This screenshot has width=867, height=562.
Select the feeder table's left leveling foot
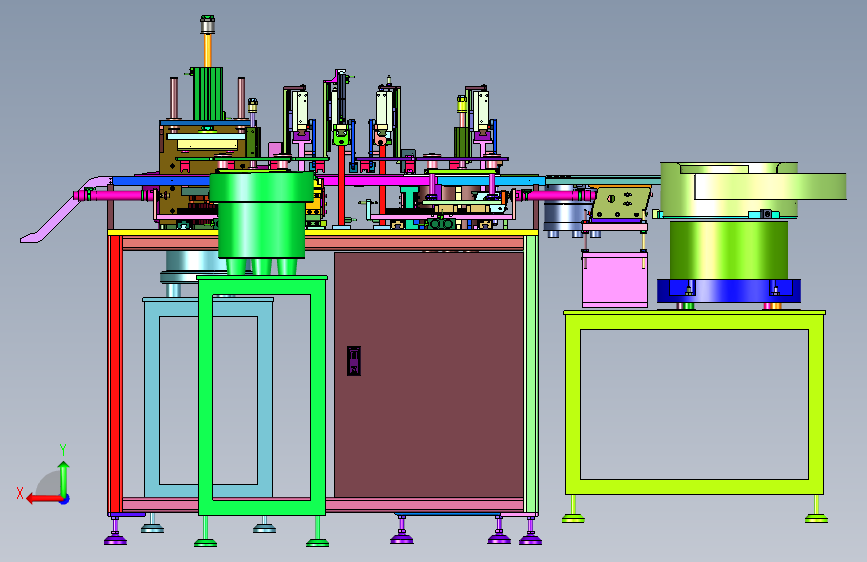click(x=573, y=509)
